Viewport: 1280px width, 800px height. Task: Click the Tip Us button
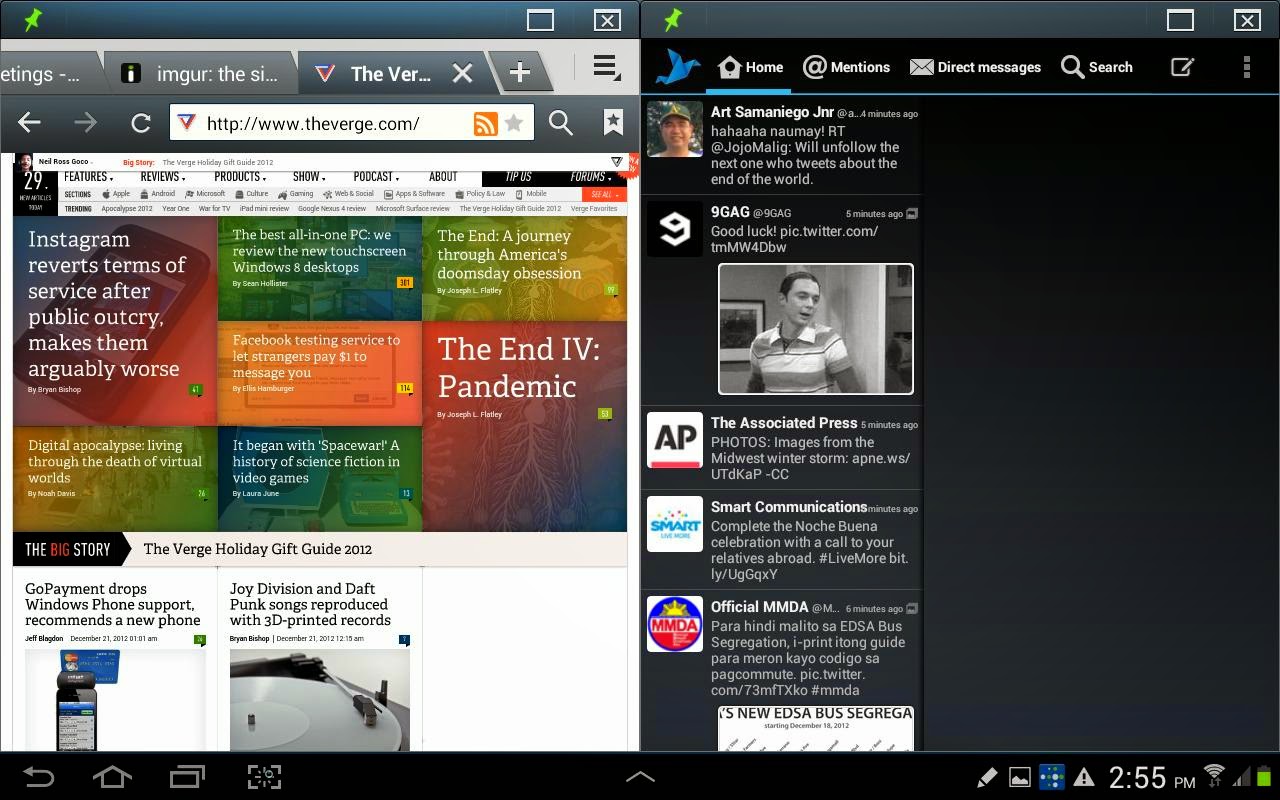(x=518, y=177)
